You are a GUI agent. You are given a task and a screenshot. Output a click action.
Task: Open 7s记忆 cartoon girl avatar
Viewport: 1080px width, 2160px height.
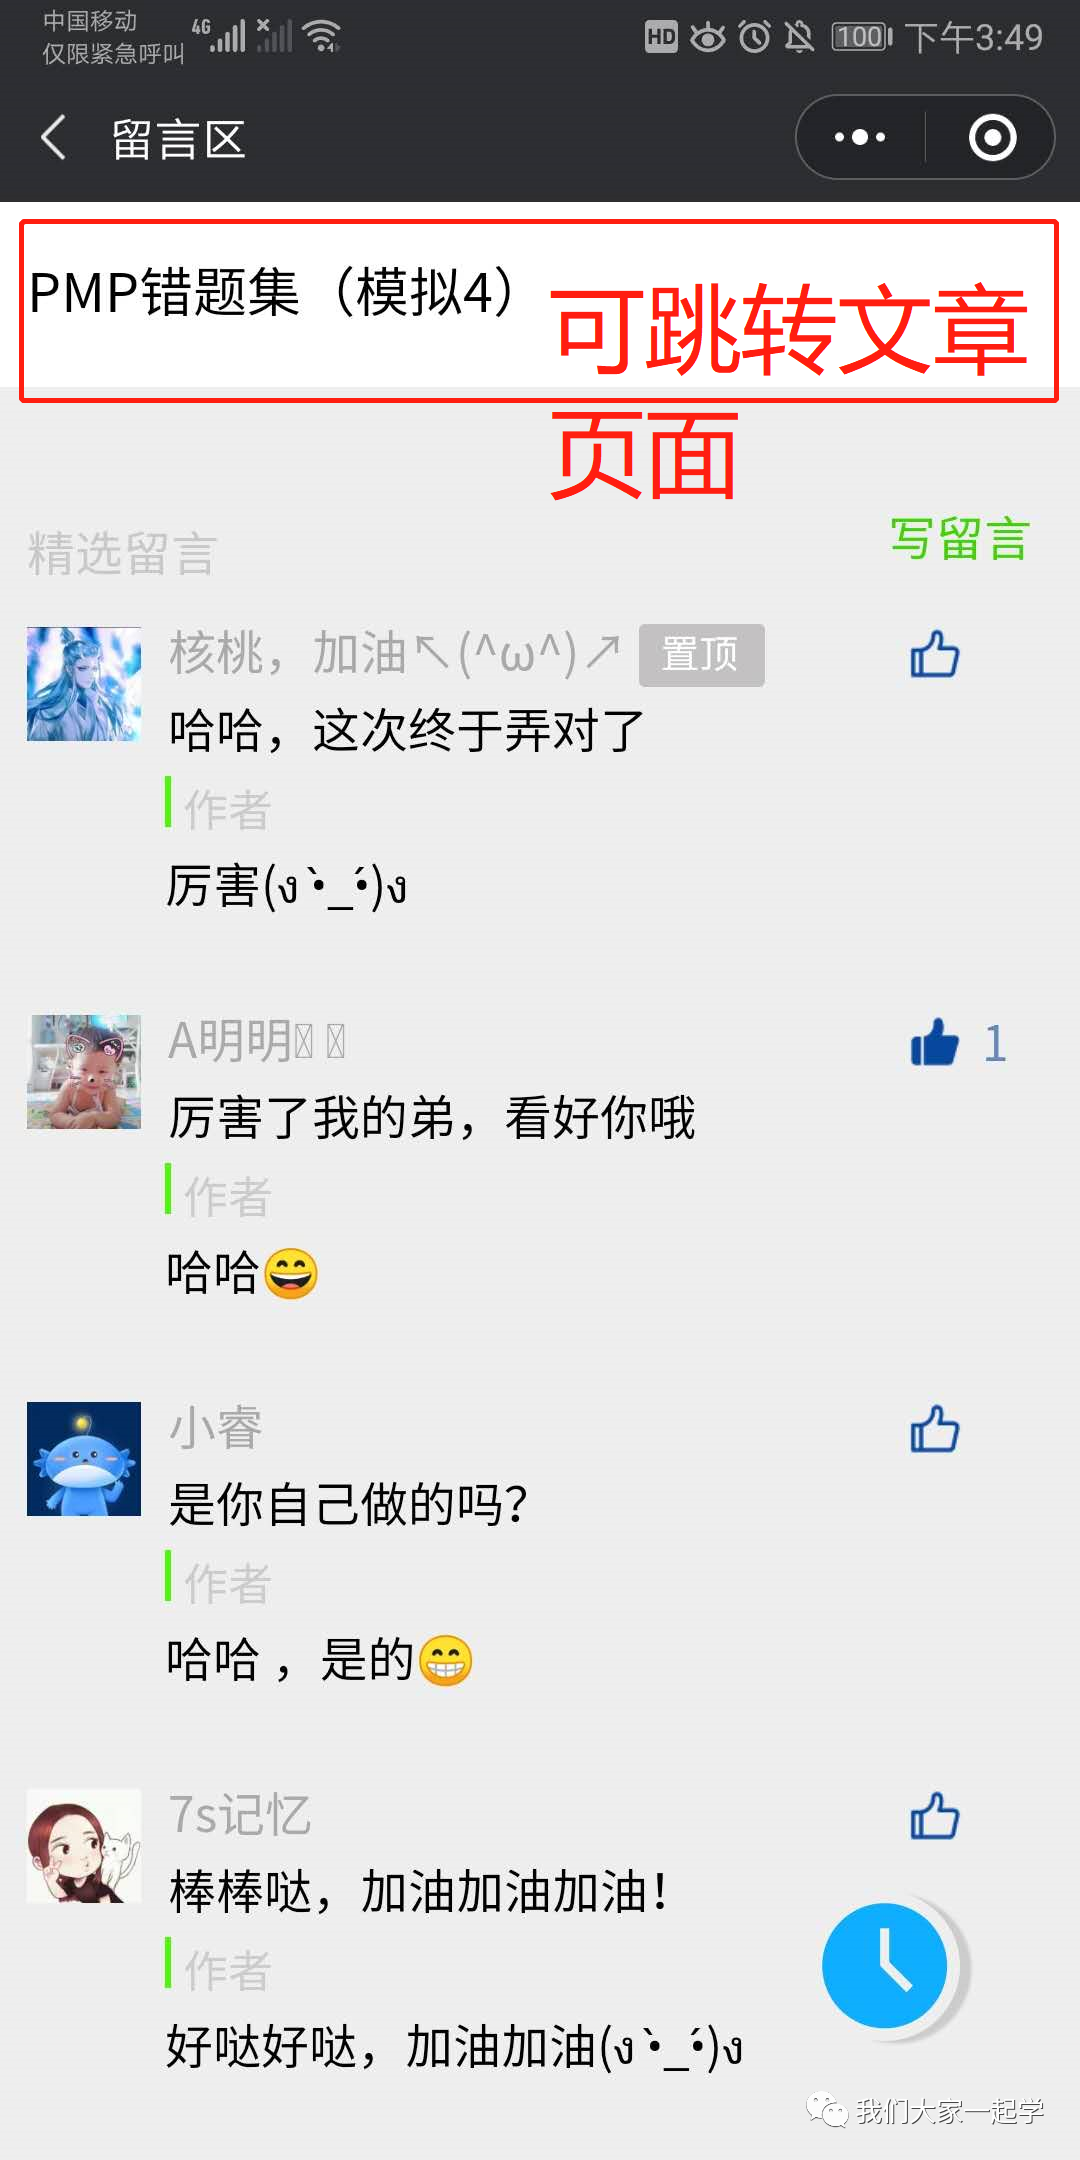(x=84, y=1845)
